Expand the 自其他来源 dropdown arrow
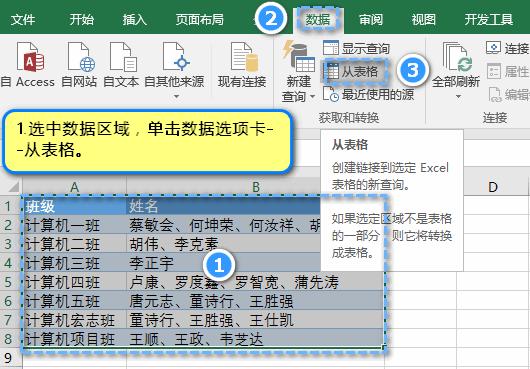This screenshot has height=369, width=530. 176,97
